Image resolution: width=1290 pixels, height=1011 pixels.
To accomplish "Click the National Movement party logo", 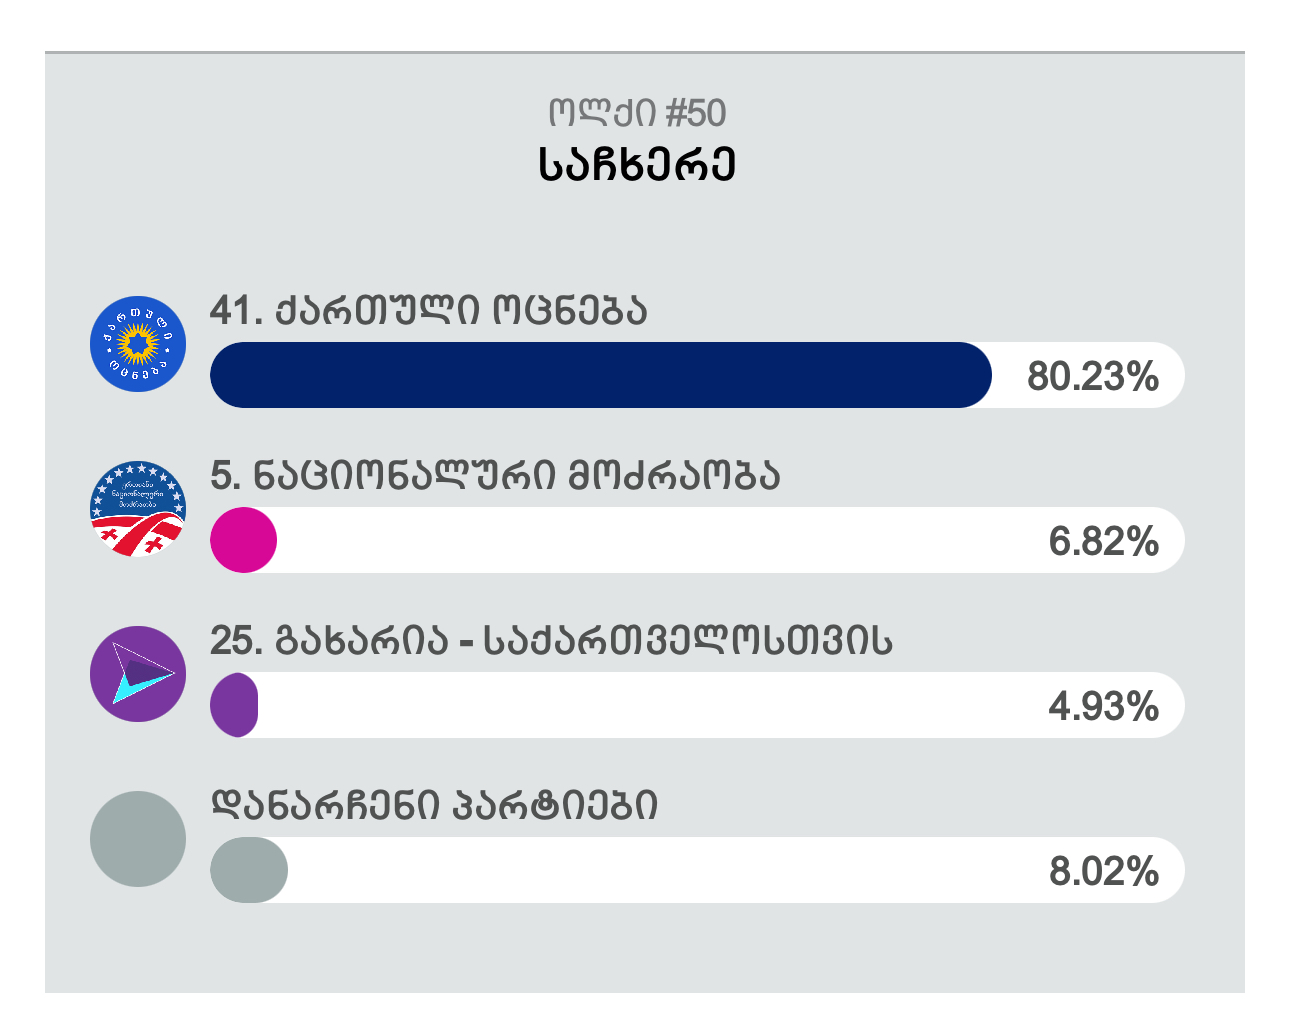I will click(x=138, y=509).
